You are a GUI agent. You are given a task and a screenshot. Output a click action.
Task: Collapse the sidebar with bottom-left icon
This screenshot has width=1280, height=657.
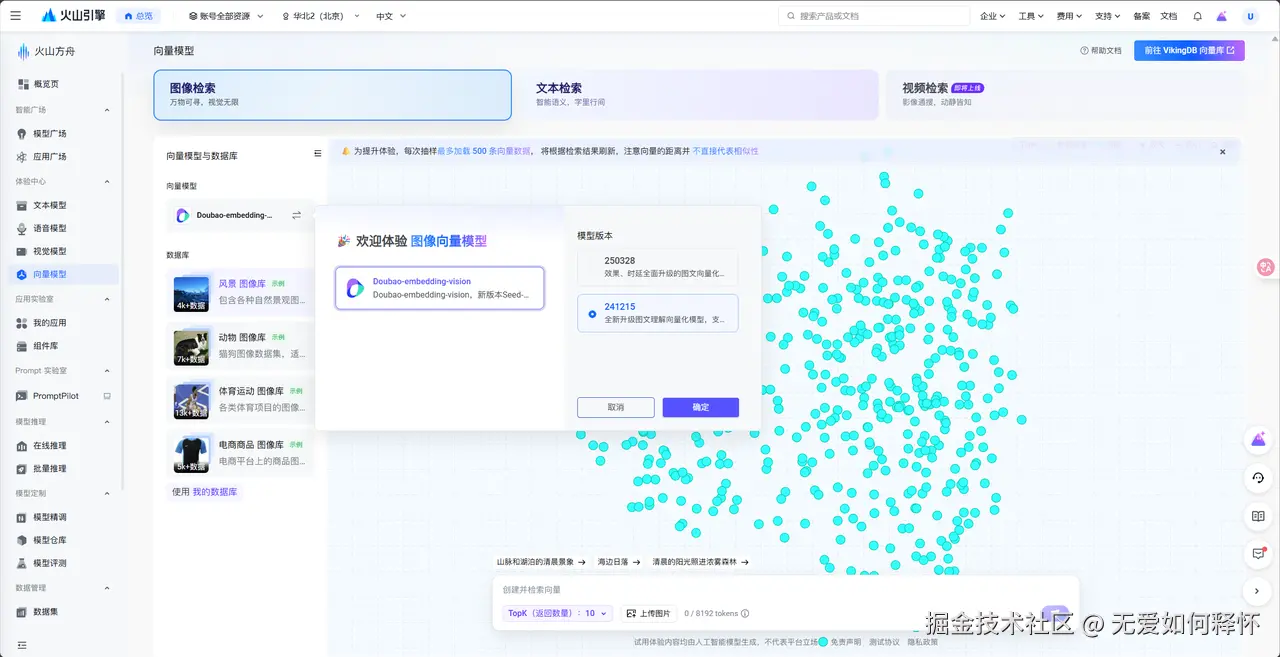click(x=22, y=645)
